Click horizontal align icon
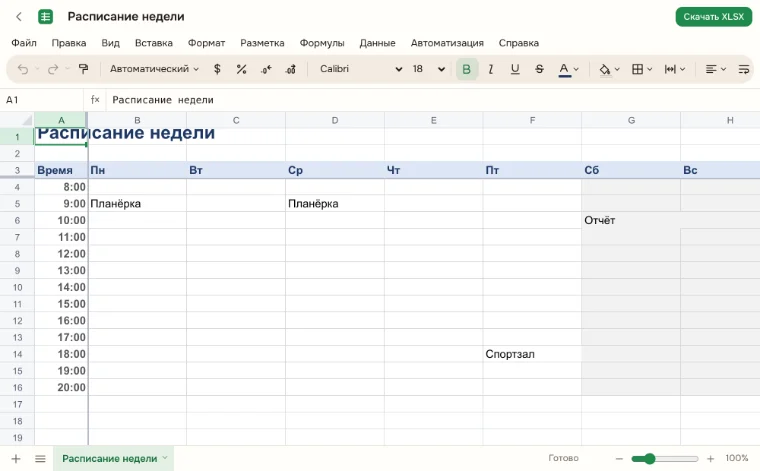The height and width of the screenshot is (471, 760). (711, 69)
